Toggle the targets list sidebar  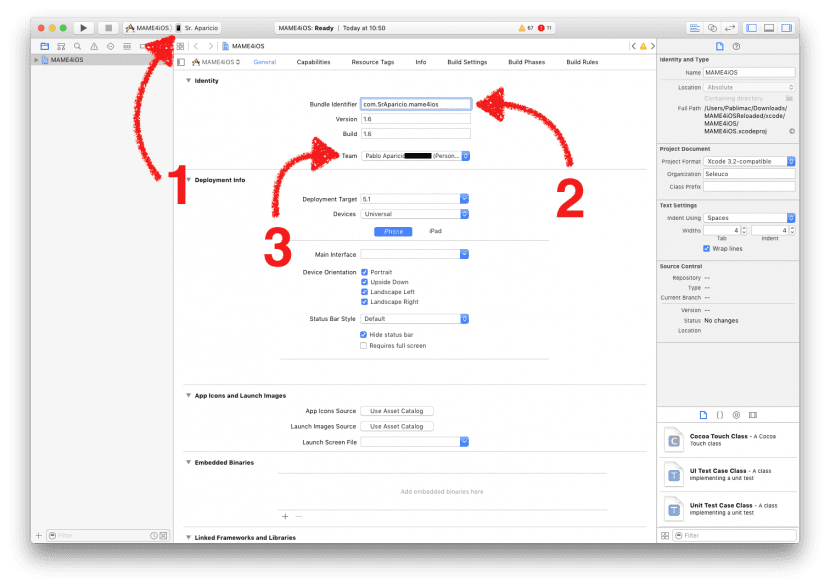coord(181,62)
